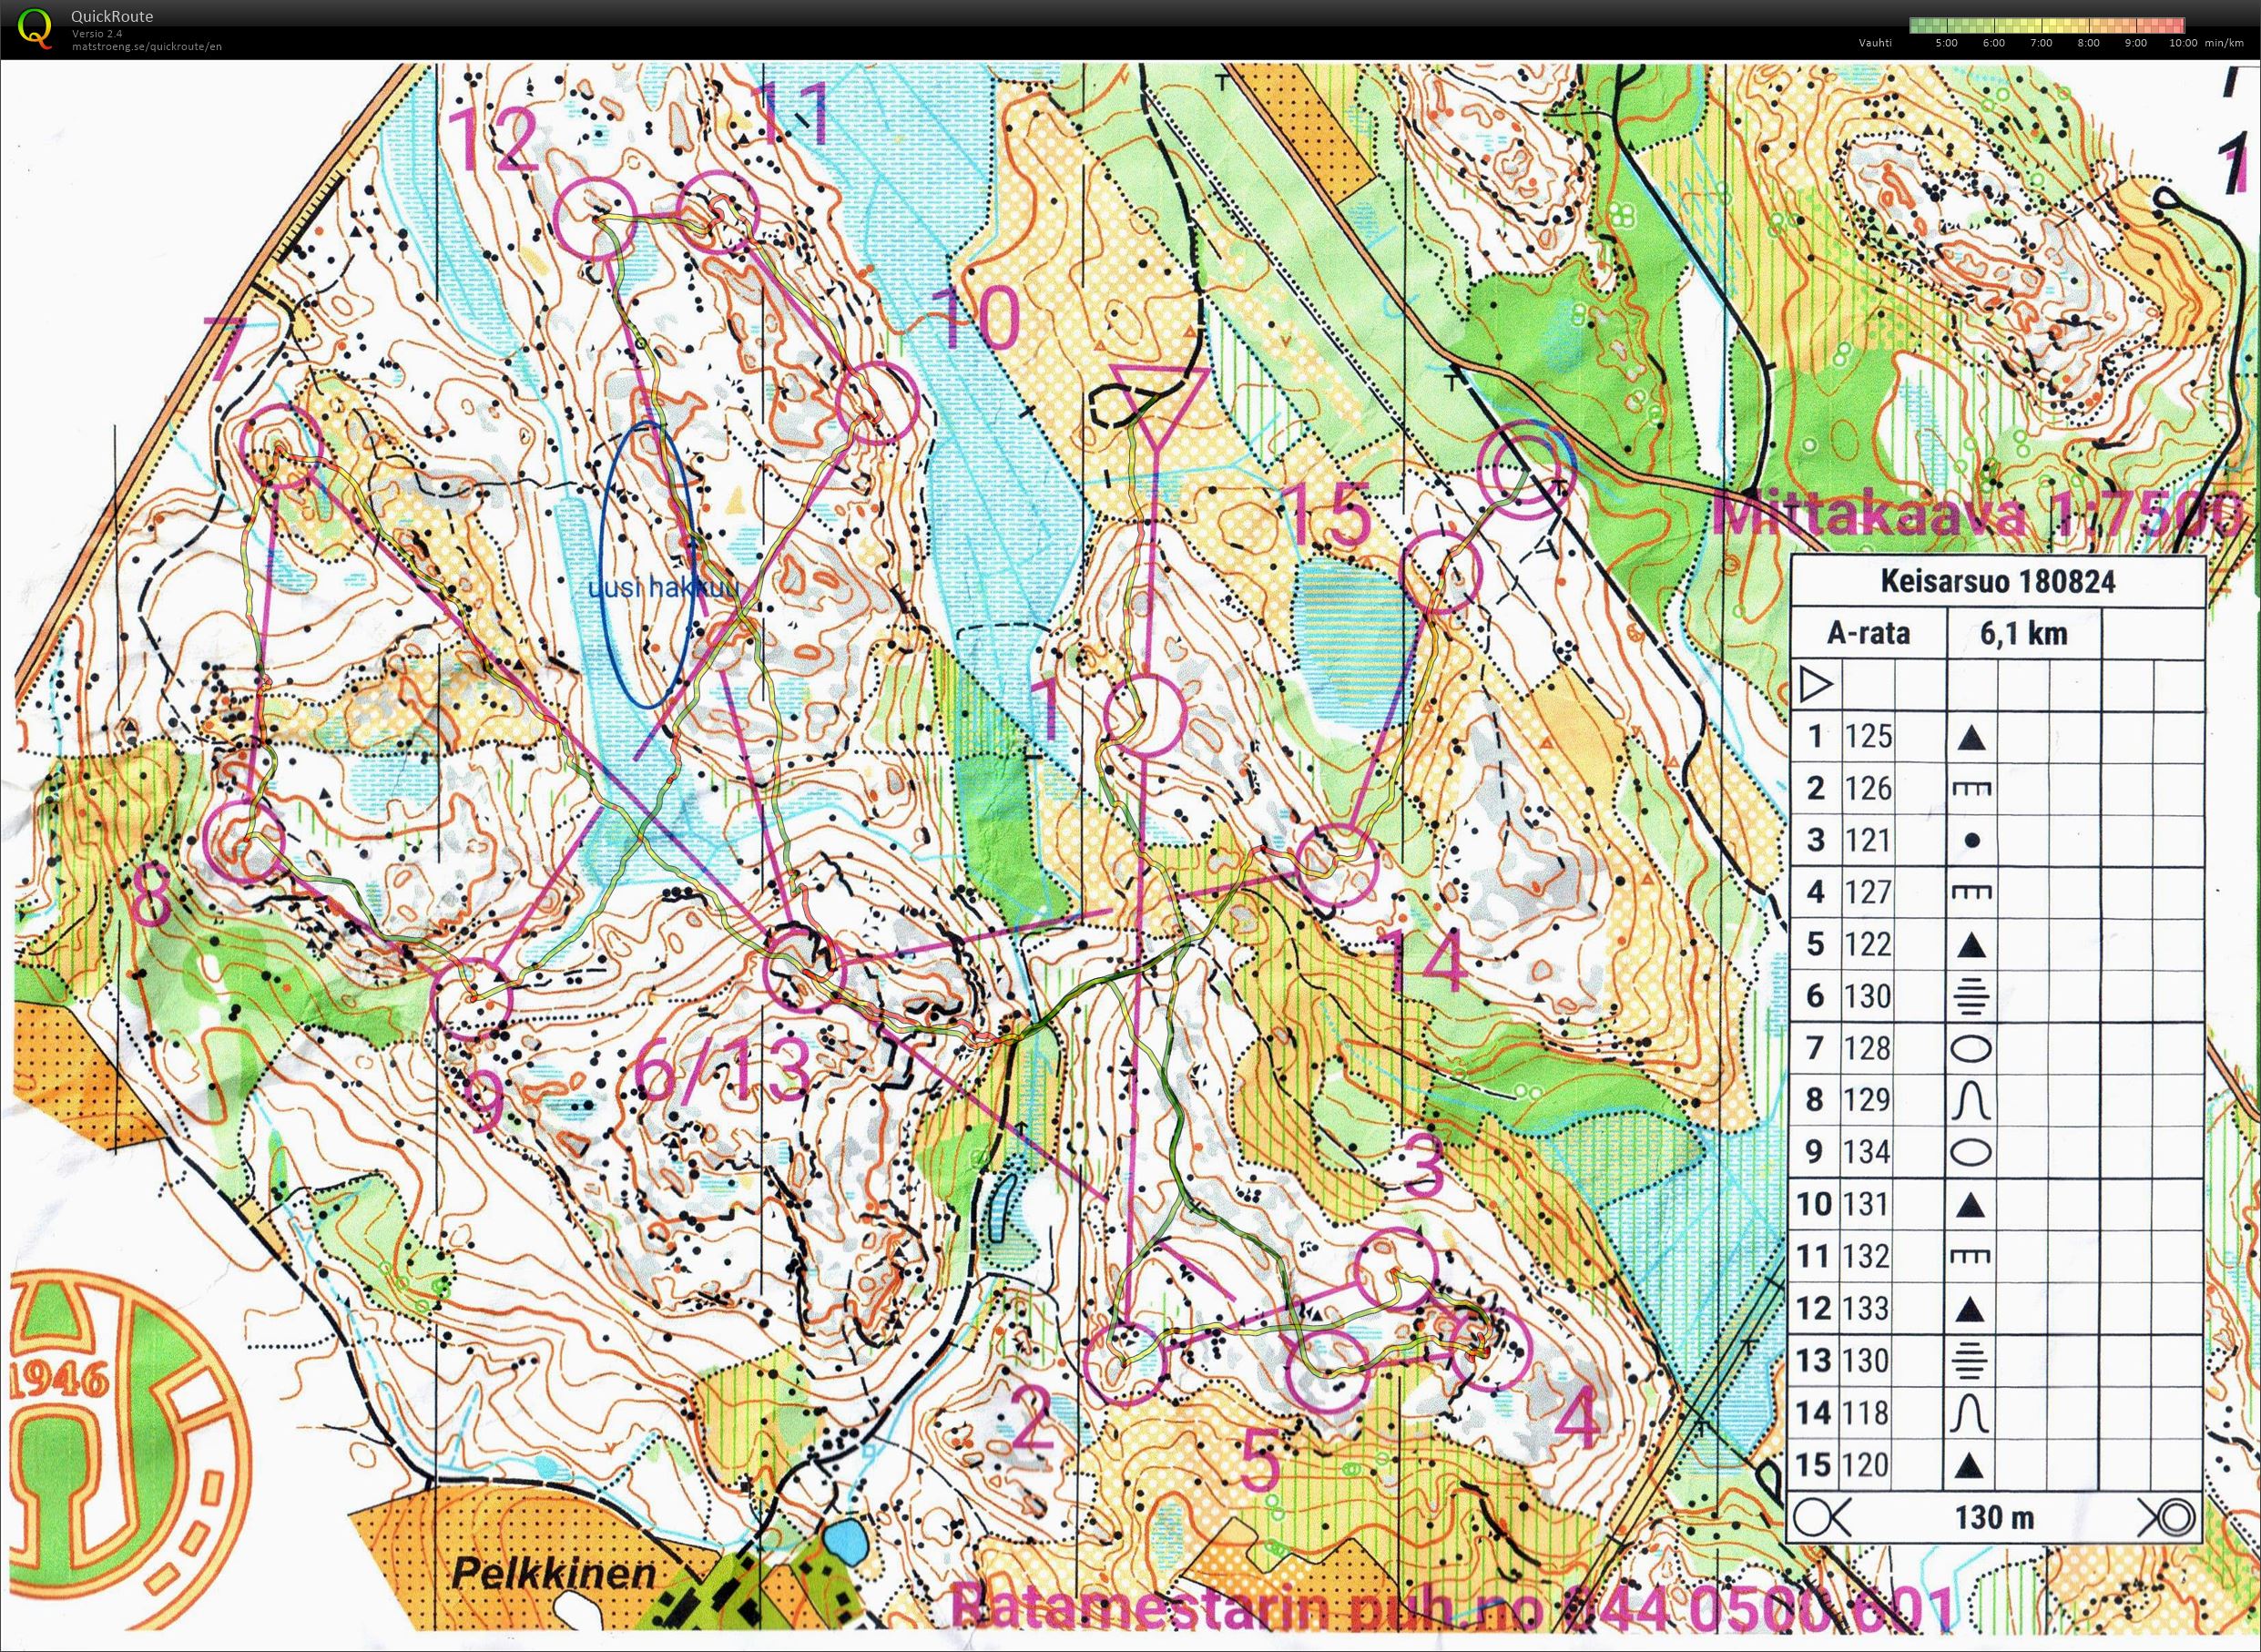Click the blue uusi hakkuu annotation text
This screenshot has height=1652, width=2261.
(x=664, y=590)
